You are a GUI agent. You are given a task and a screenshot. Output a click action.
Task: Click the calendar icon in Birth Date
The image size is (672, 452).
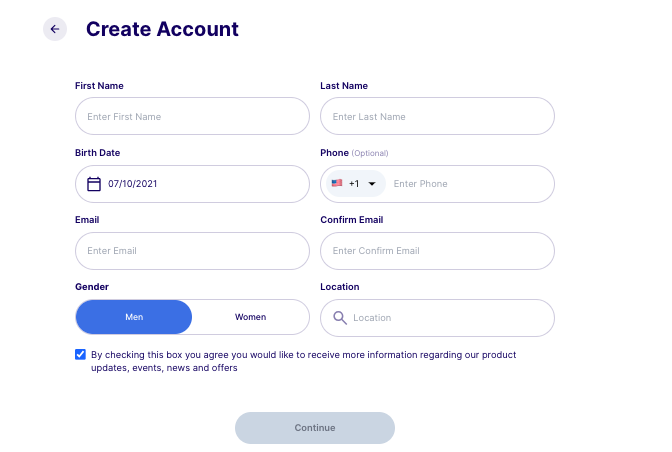pyautogui.click(x=94, y=184)
